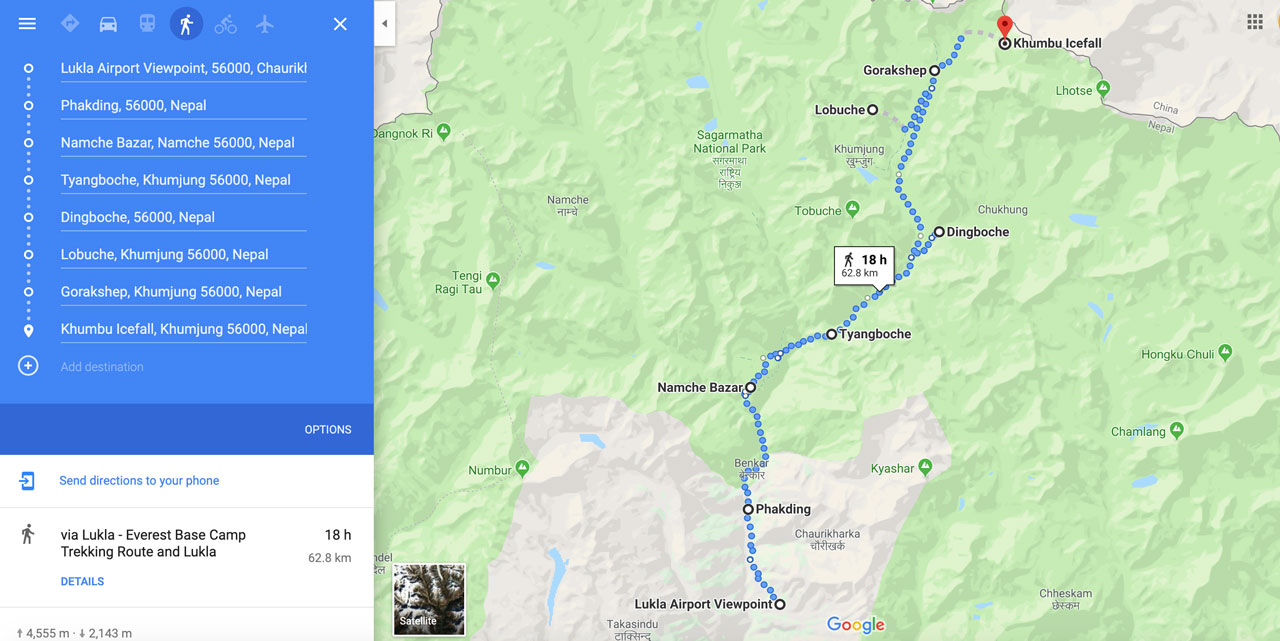The width and height of the screenshot is (1280, 641).
Task: Select the cycling travel mode icon
Action: 226,24
